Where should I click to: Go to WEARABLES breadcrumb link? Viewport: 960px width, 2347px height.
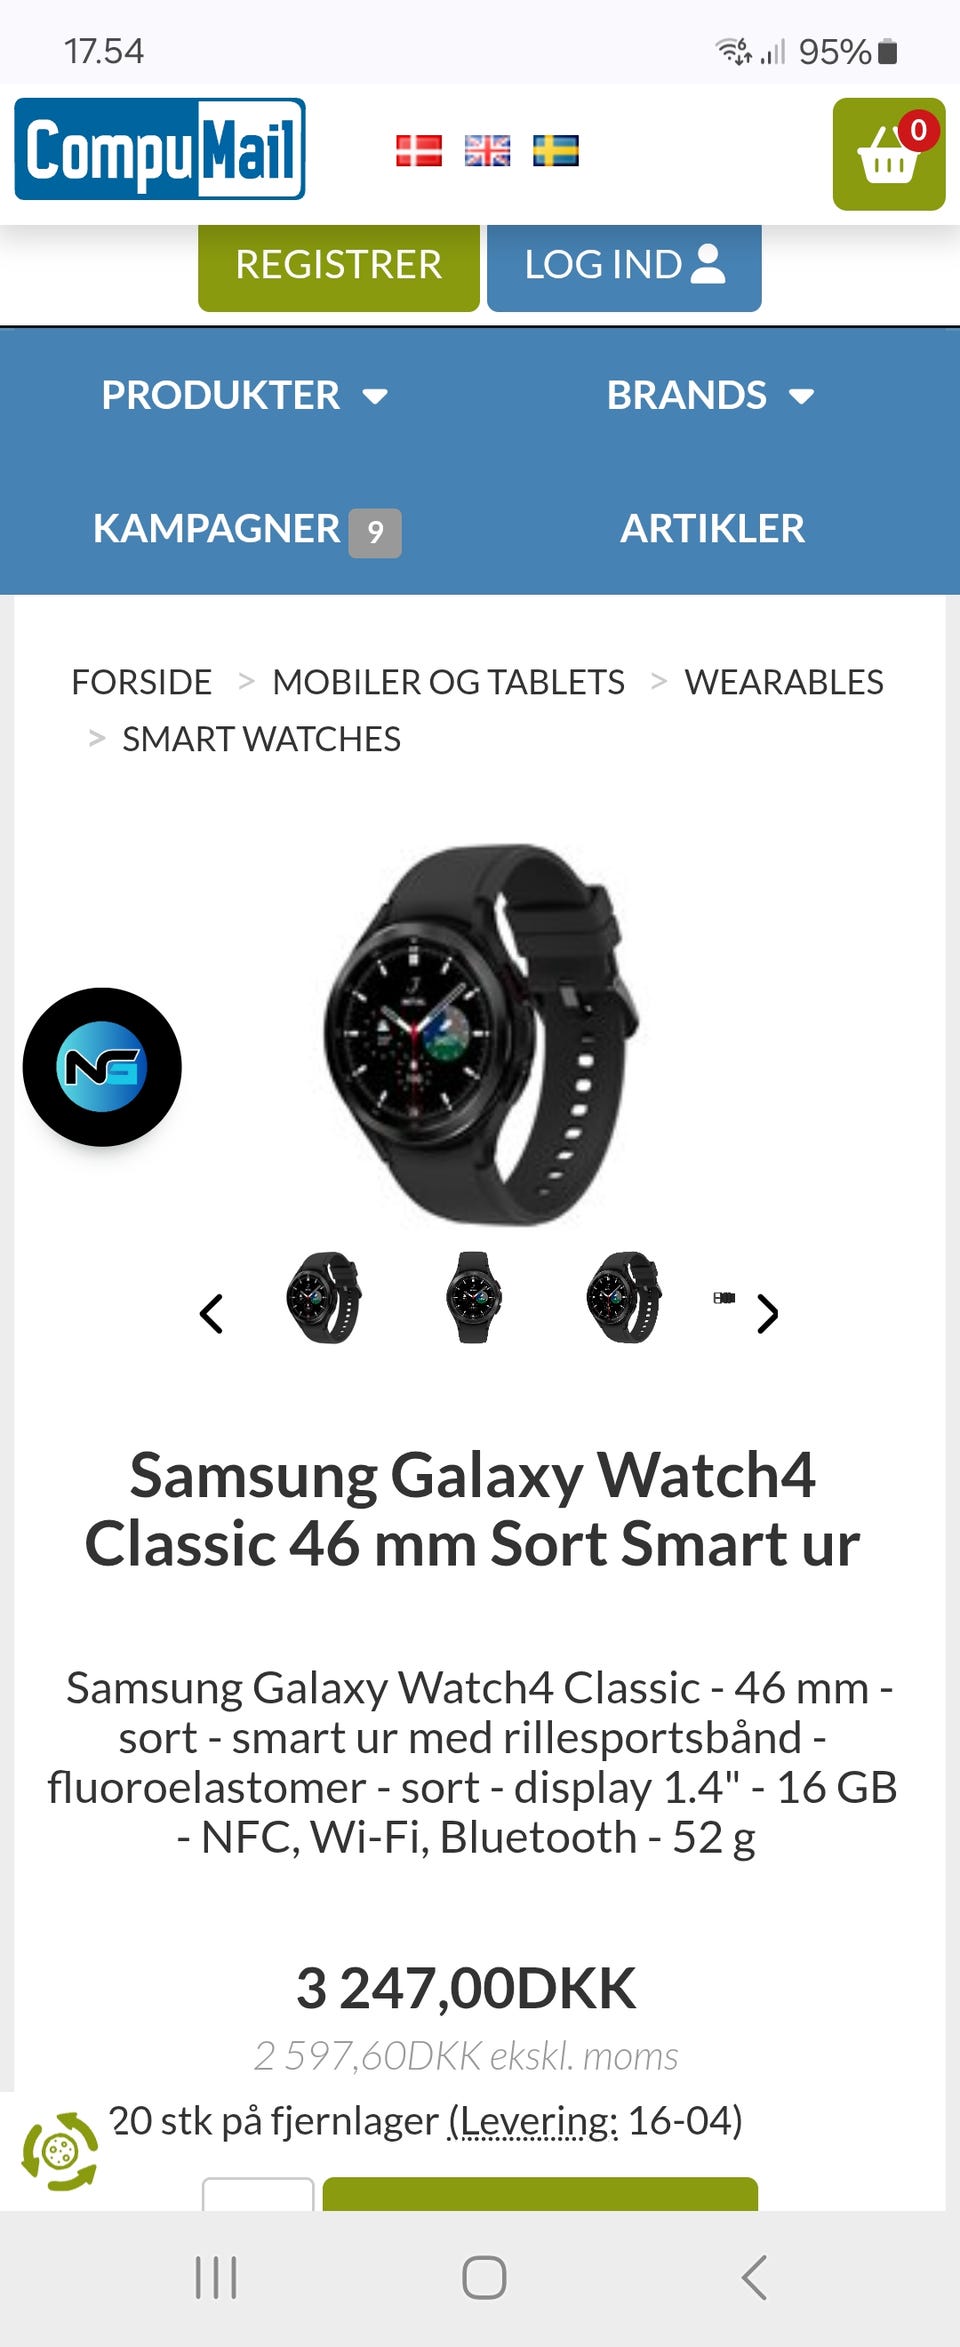(x=784, y=682)
